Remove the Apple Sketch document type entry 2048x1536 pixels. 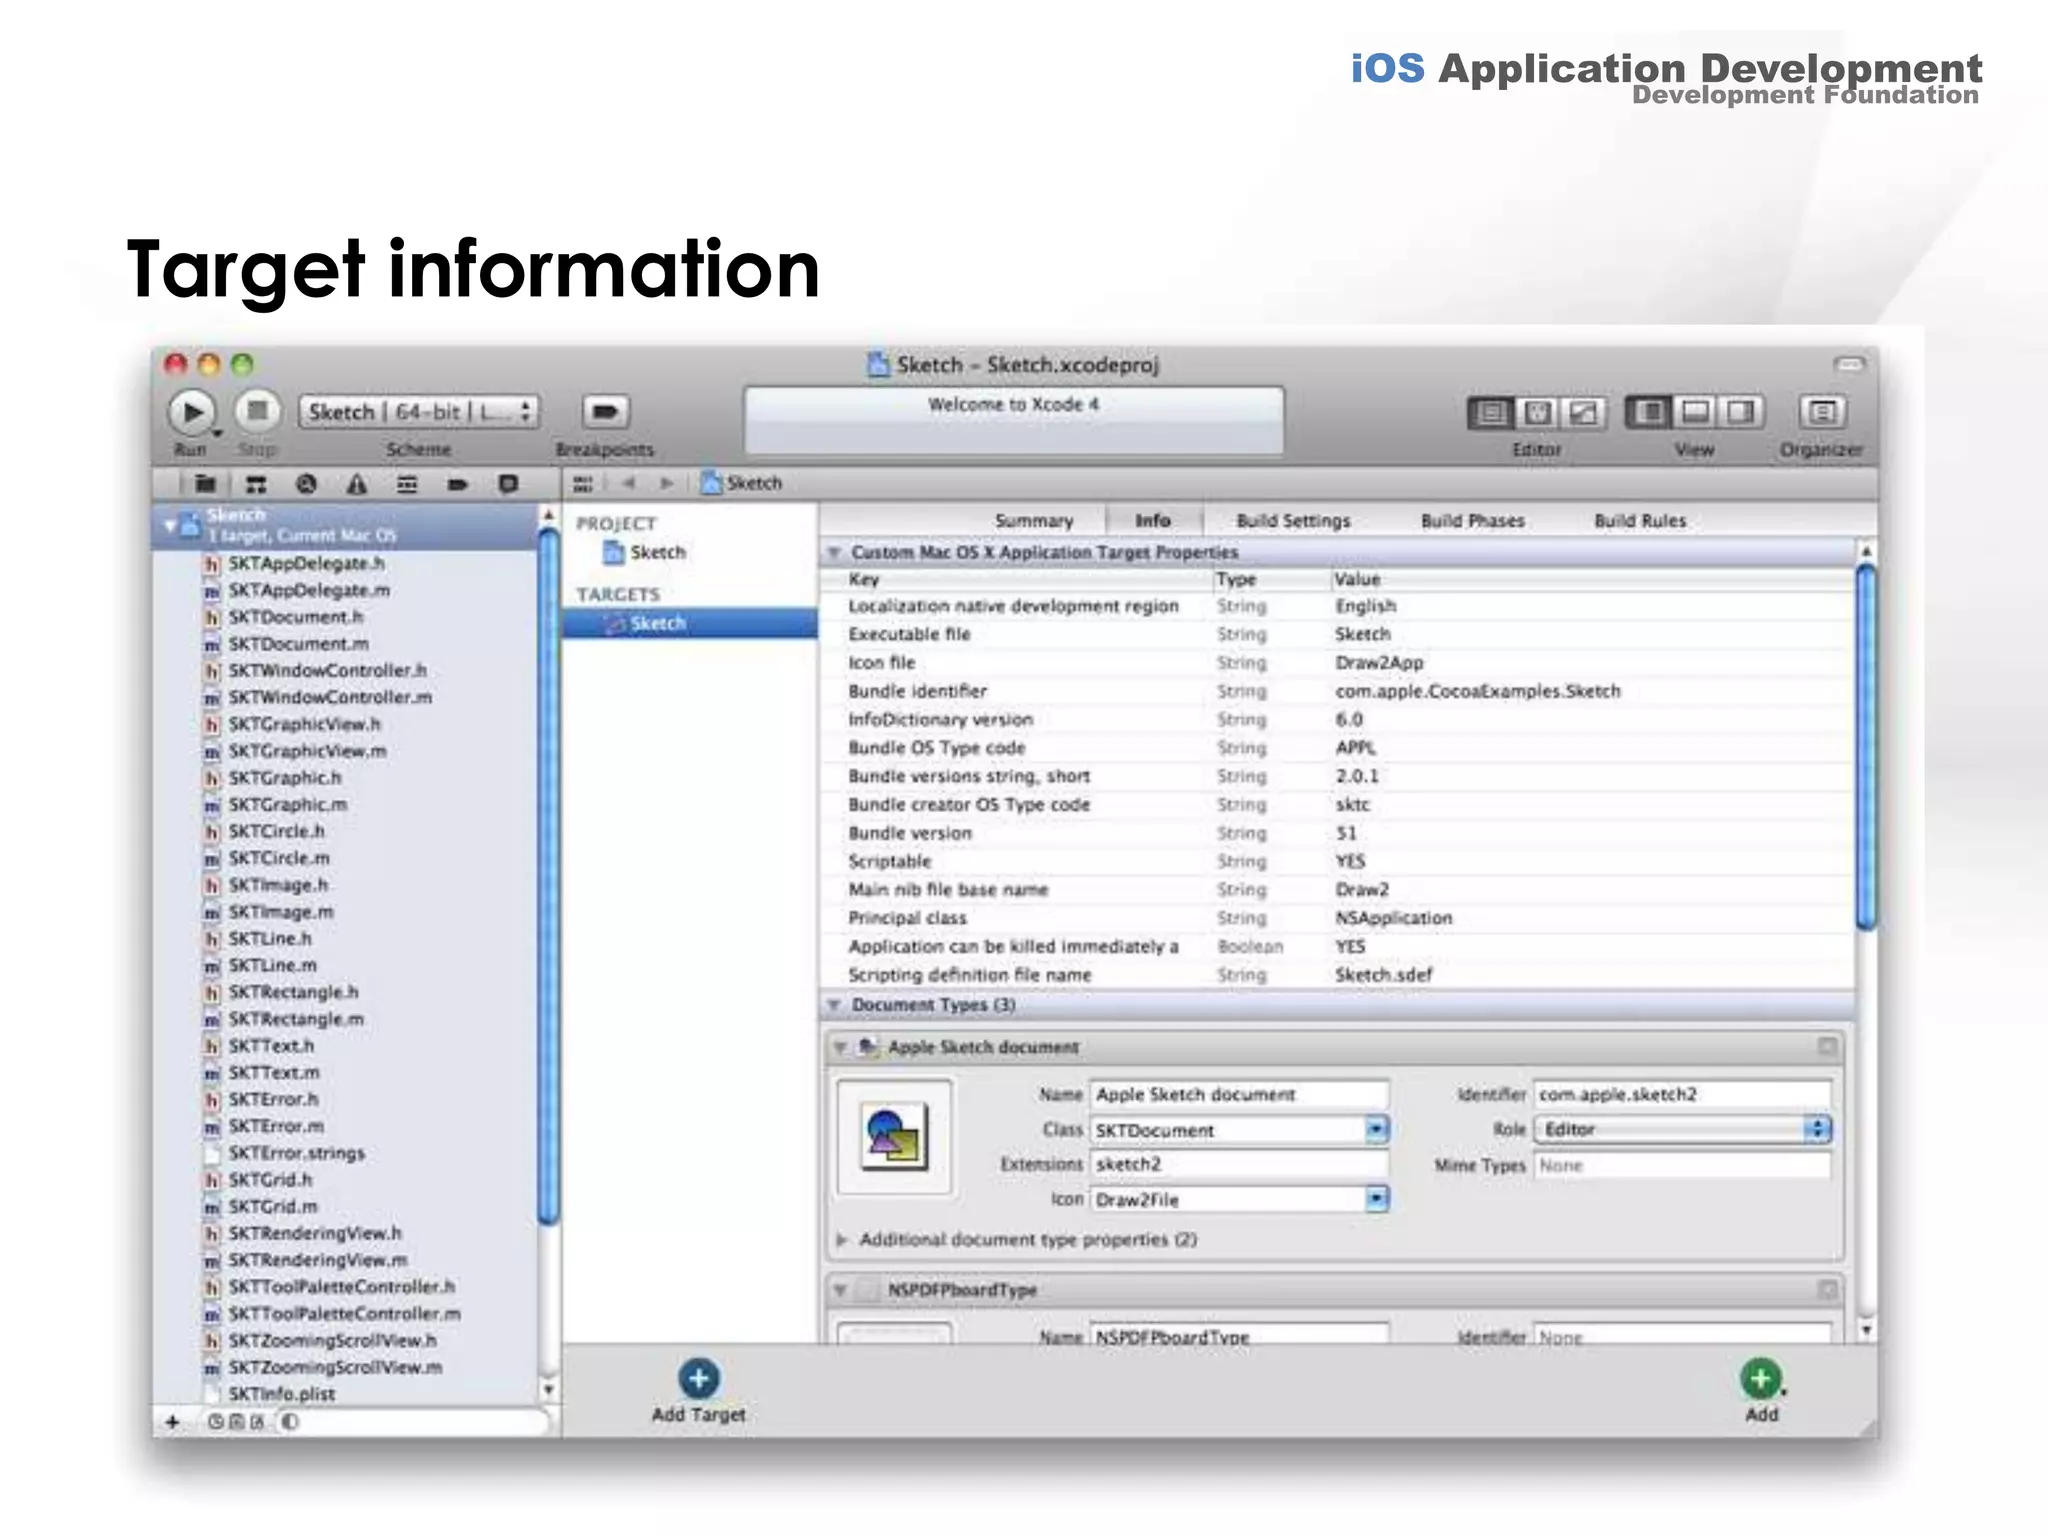pyautogui.click(x=1827, y=1047)
